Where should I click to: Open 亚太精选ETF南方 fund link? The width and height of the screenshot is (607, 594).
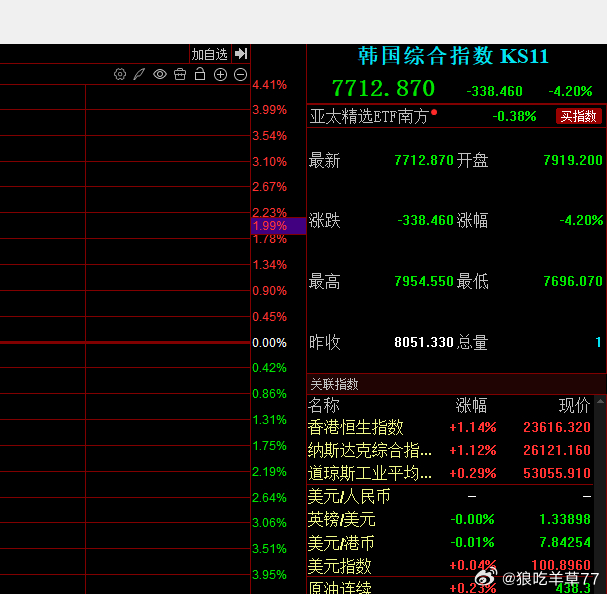(369, 116)
